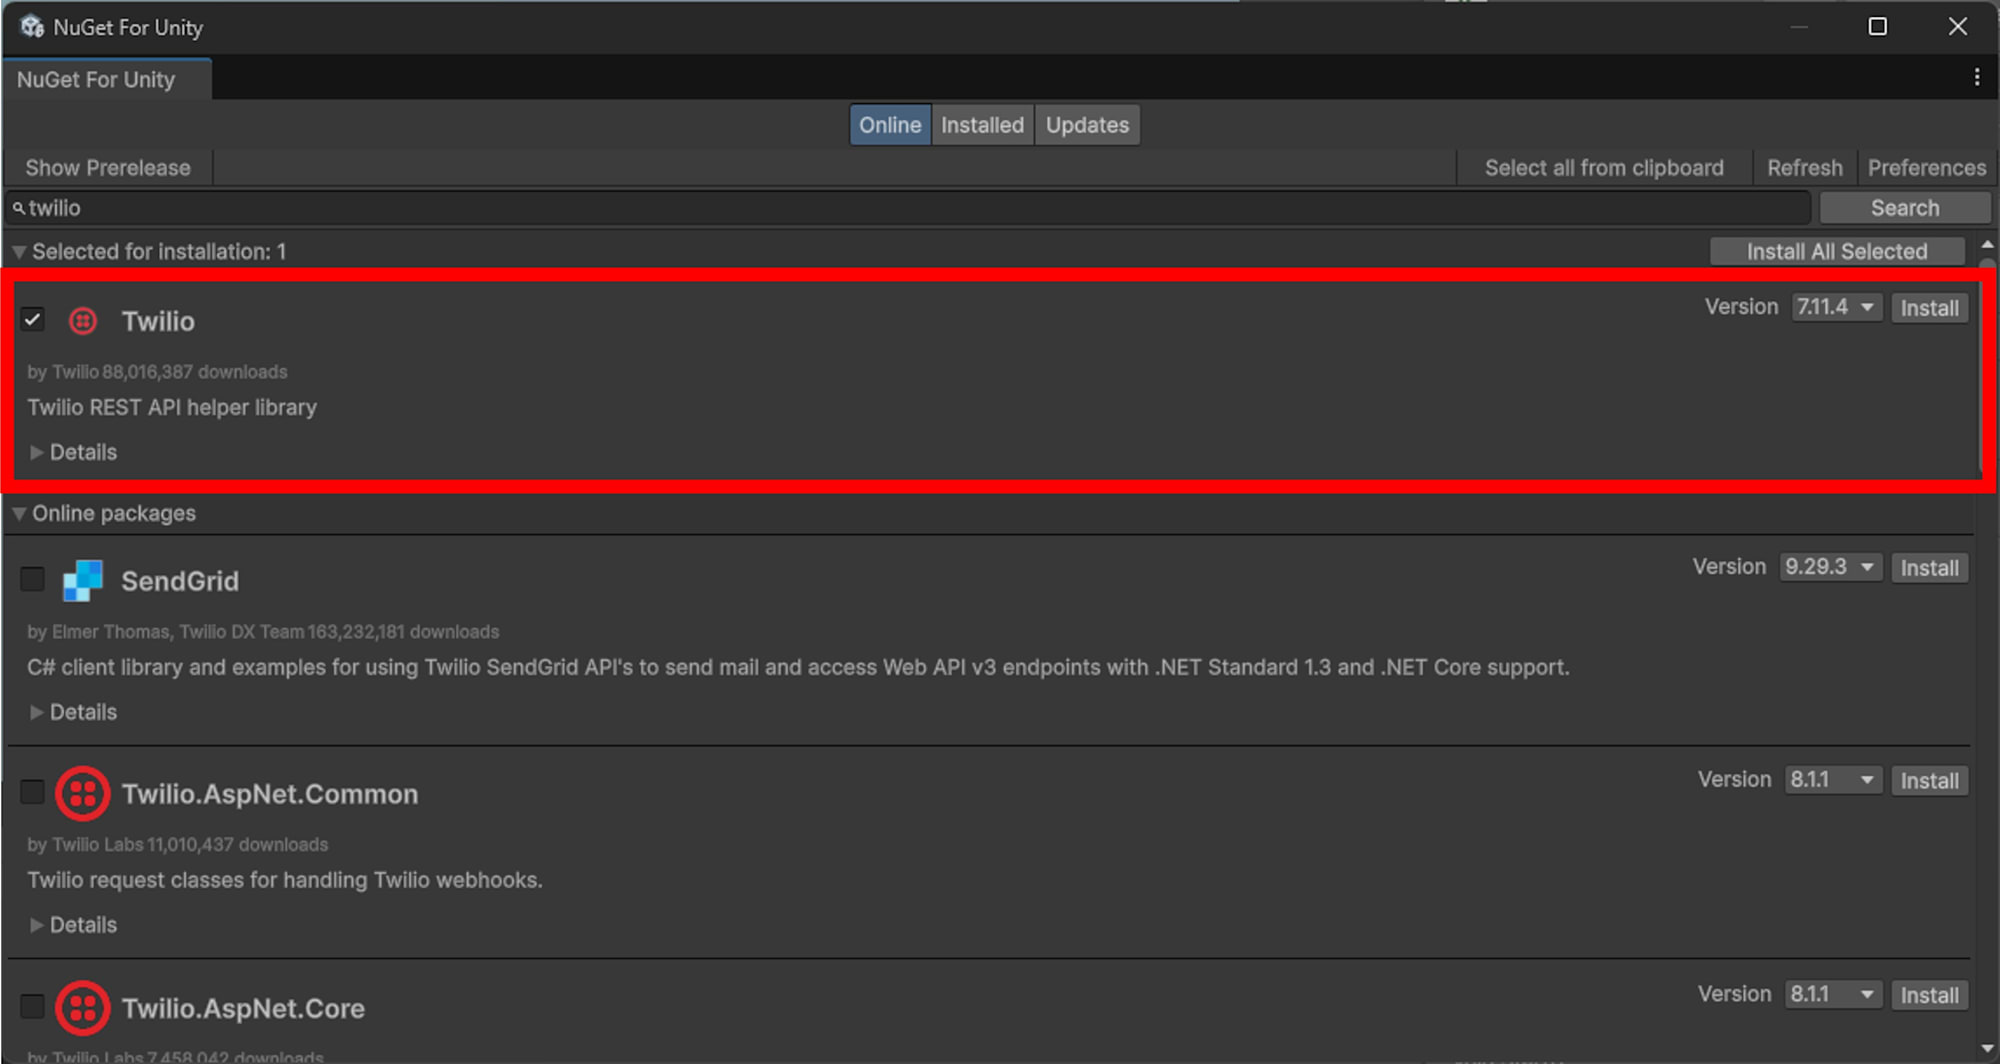Click the Twilio package logo icon
2000x1064 pixels.
pyautogui.click(x=83, y=321)
